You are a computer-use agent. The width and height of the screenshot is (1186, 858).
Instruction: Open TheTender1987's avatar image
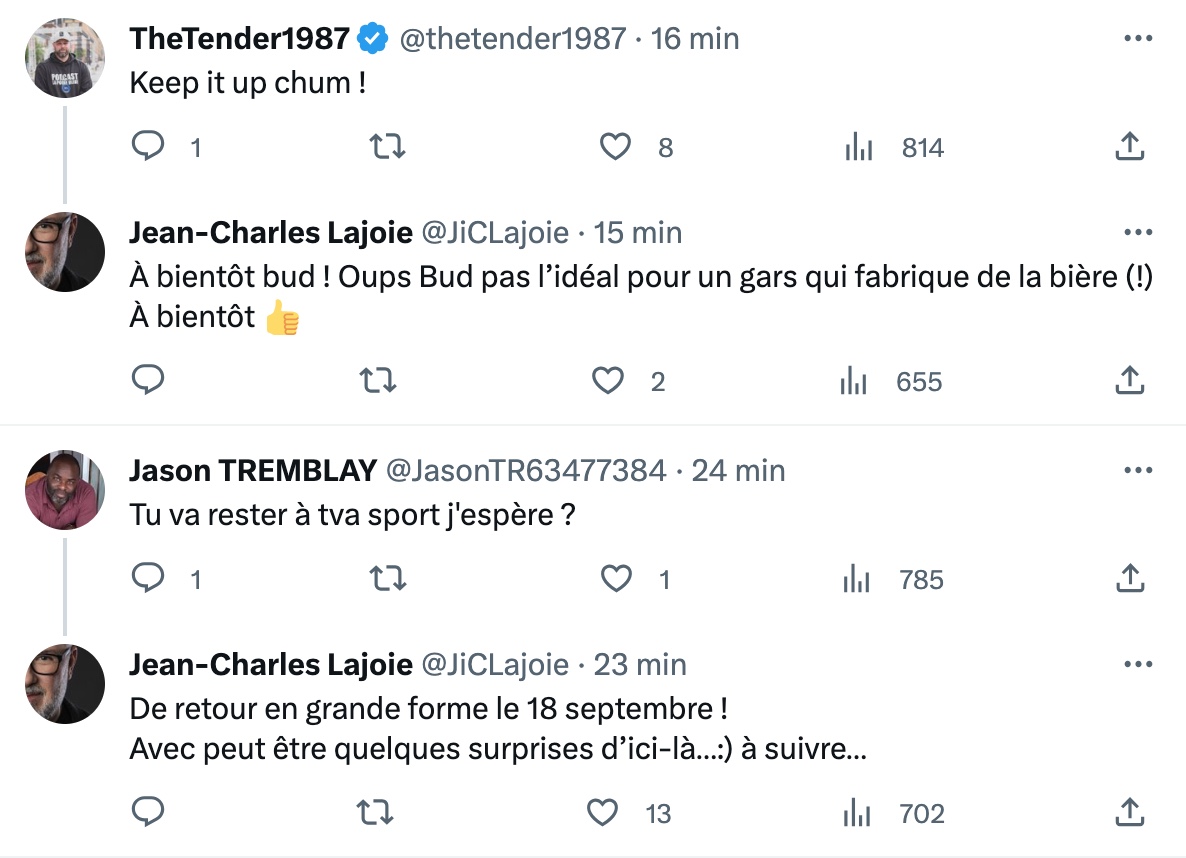coord(65,58)
